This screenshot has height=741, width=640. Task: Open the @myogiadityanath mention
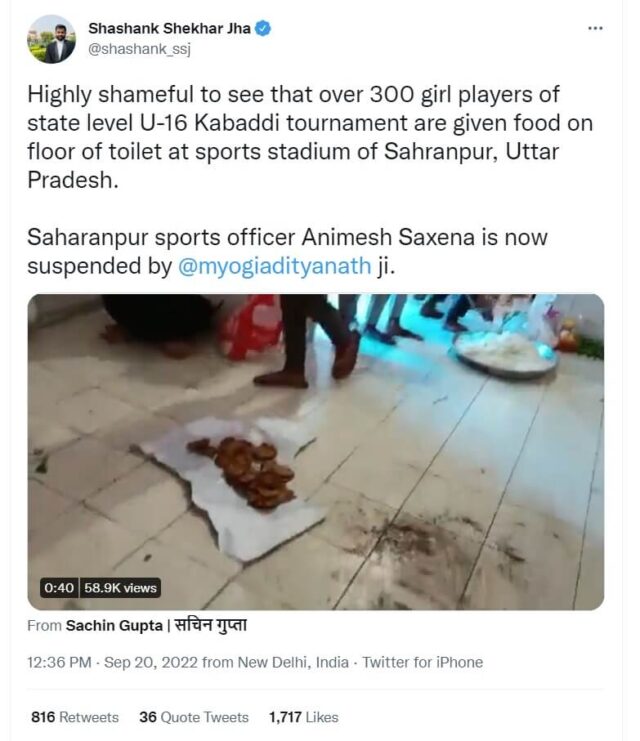point(280,268)
